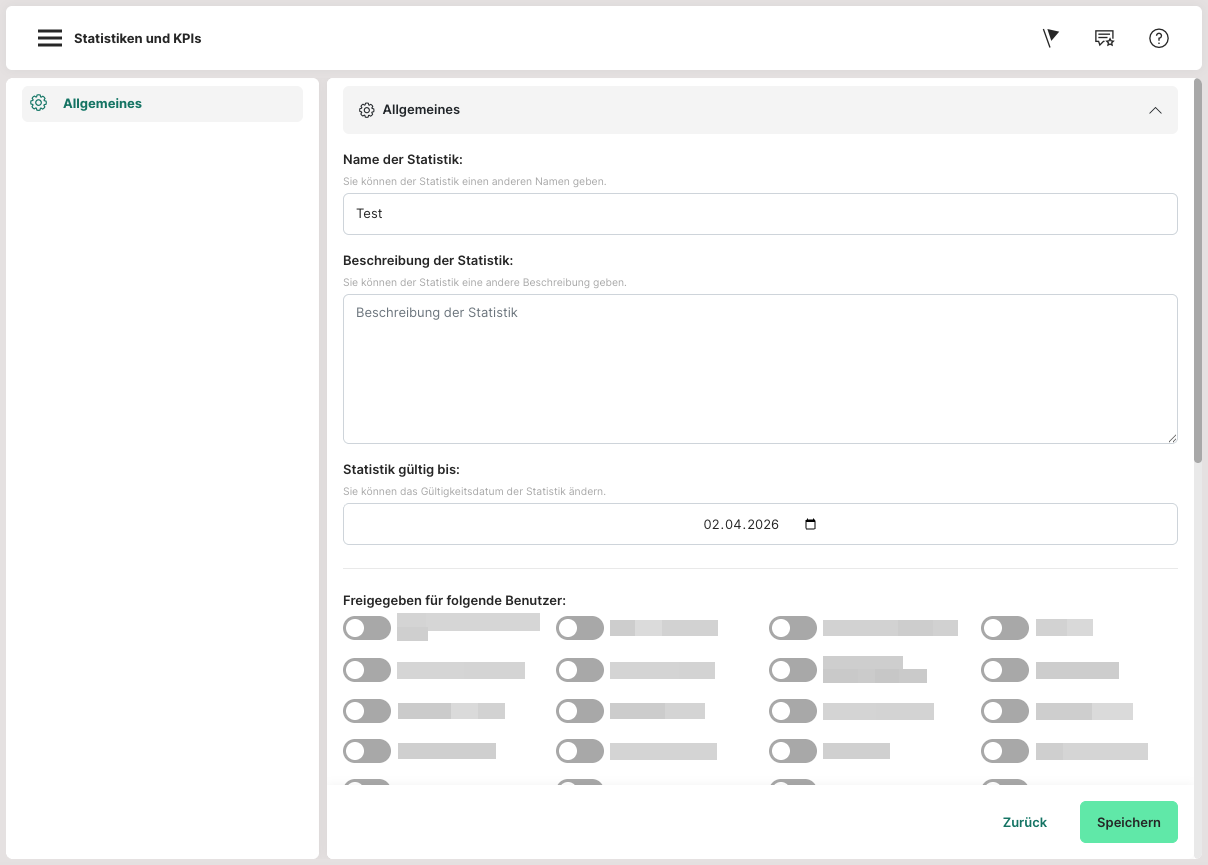Select Allgemeines in the left sidebar
The image size is (1208, 865).
102,103
